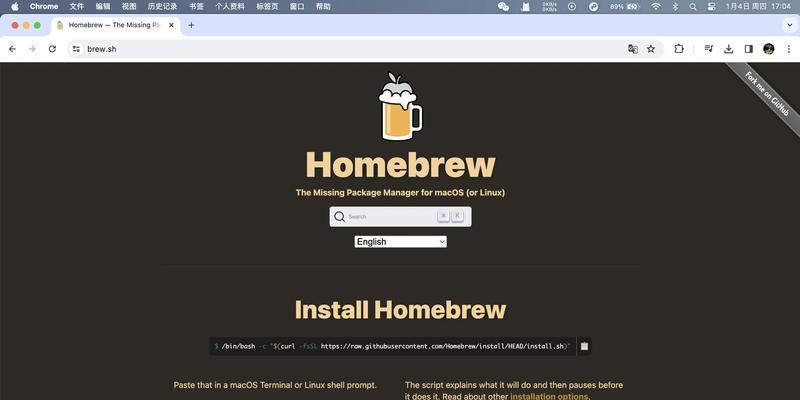The height and width of the screenshot is (400, 800).
Task: Open the language dropdown showing English
Action: (x=401, y=242)
